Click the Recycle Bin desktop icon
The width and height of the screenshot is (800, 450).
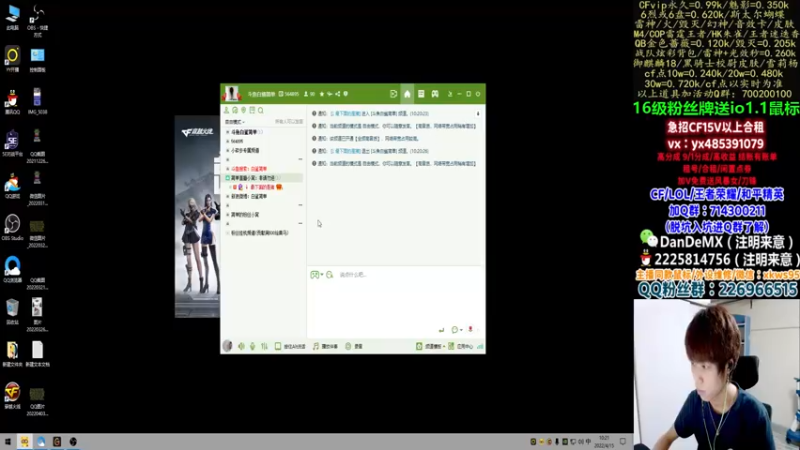pyautogui.click(x=12, y=311)
